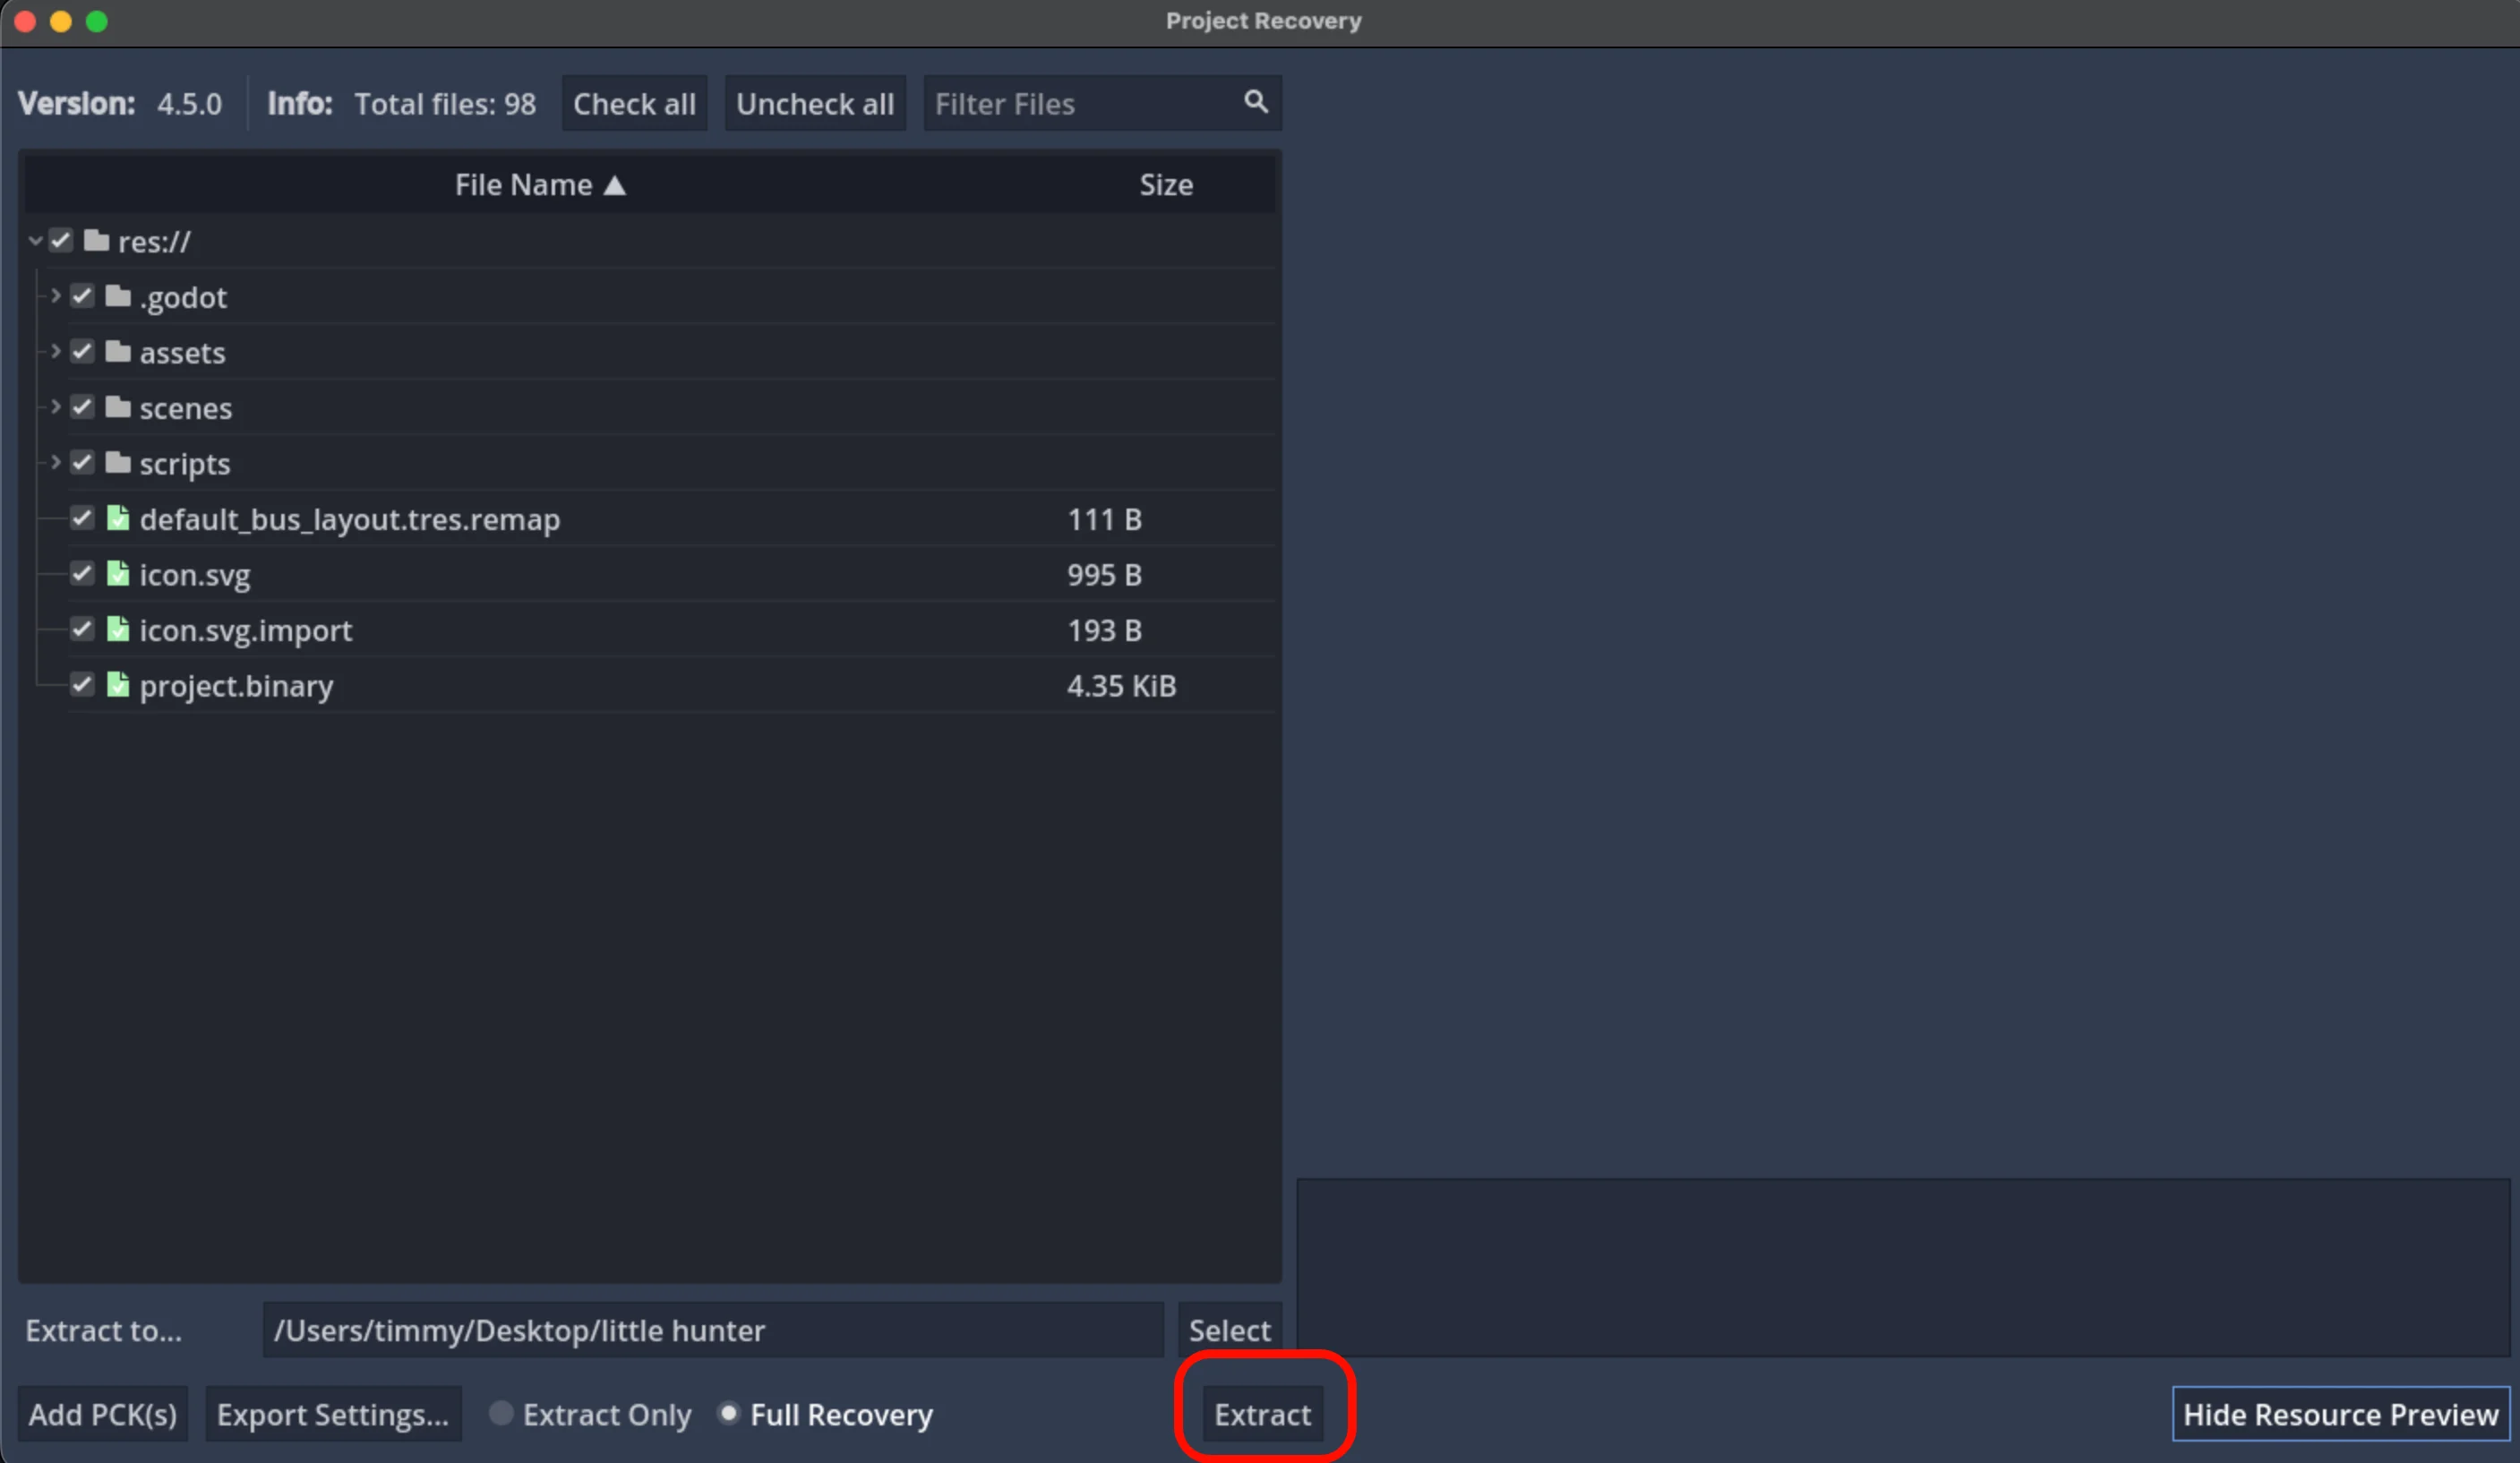Click the assets folder icon
2520x1463 pixels.
click(118, 352)
